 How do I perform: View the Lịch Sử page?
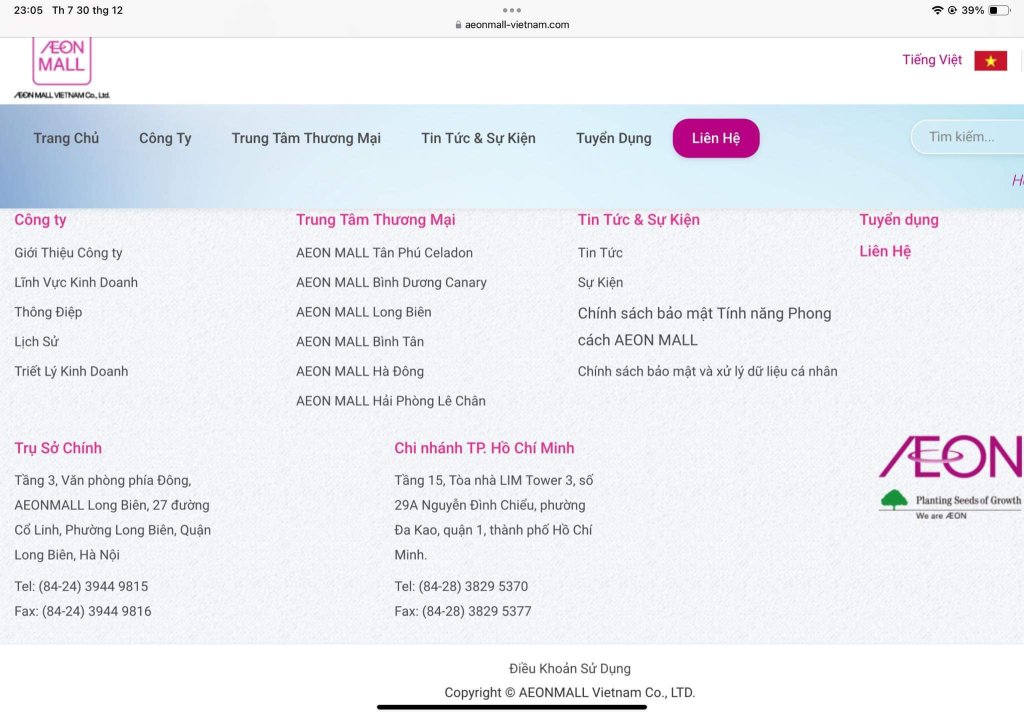37,342
